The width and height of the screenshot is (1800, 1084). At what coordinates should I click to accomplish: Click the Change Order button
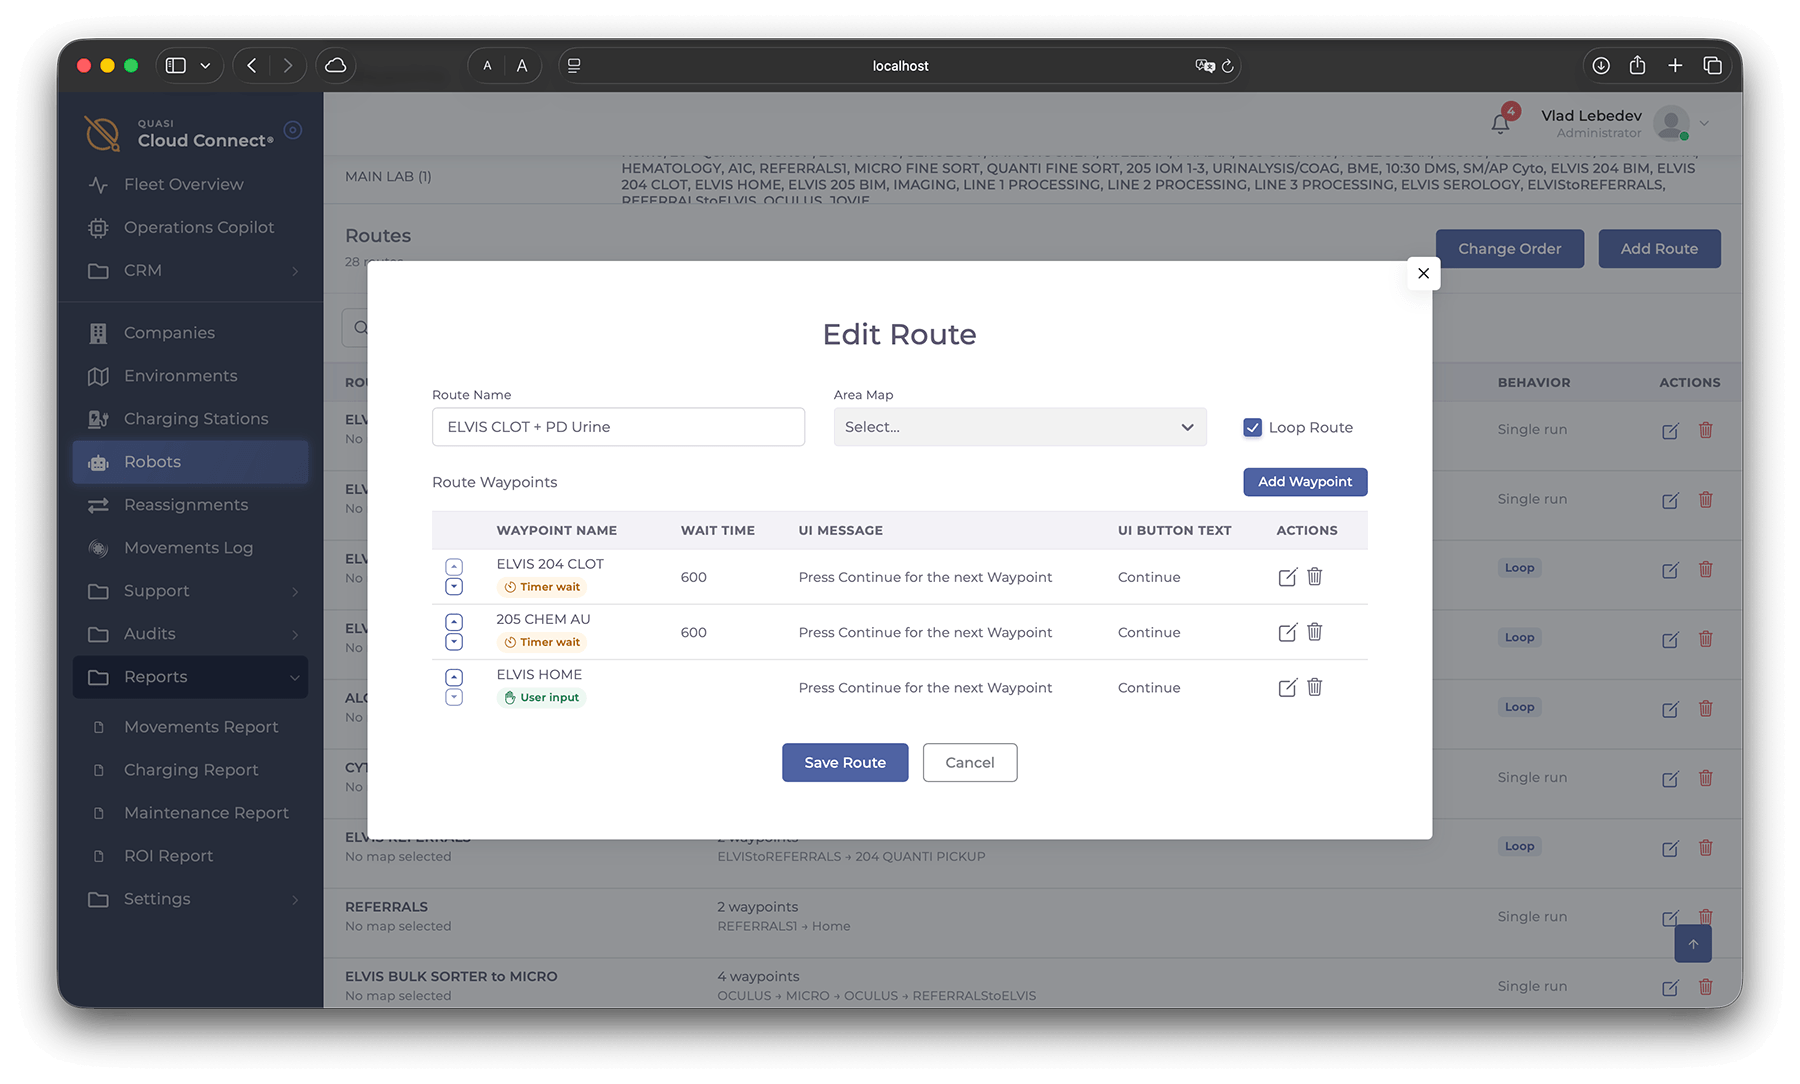point(1509,249)
